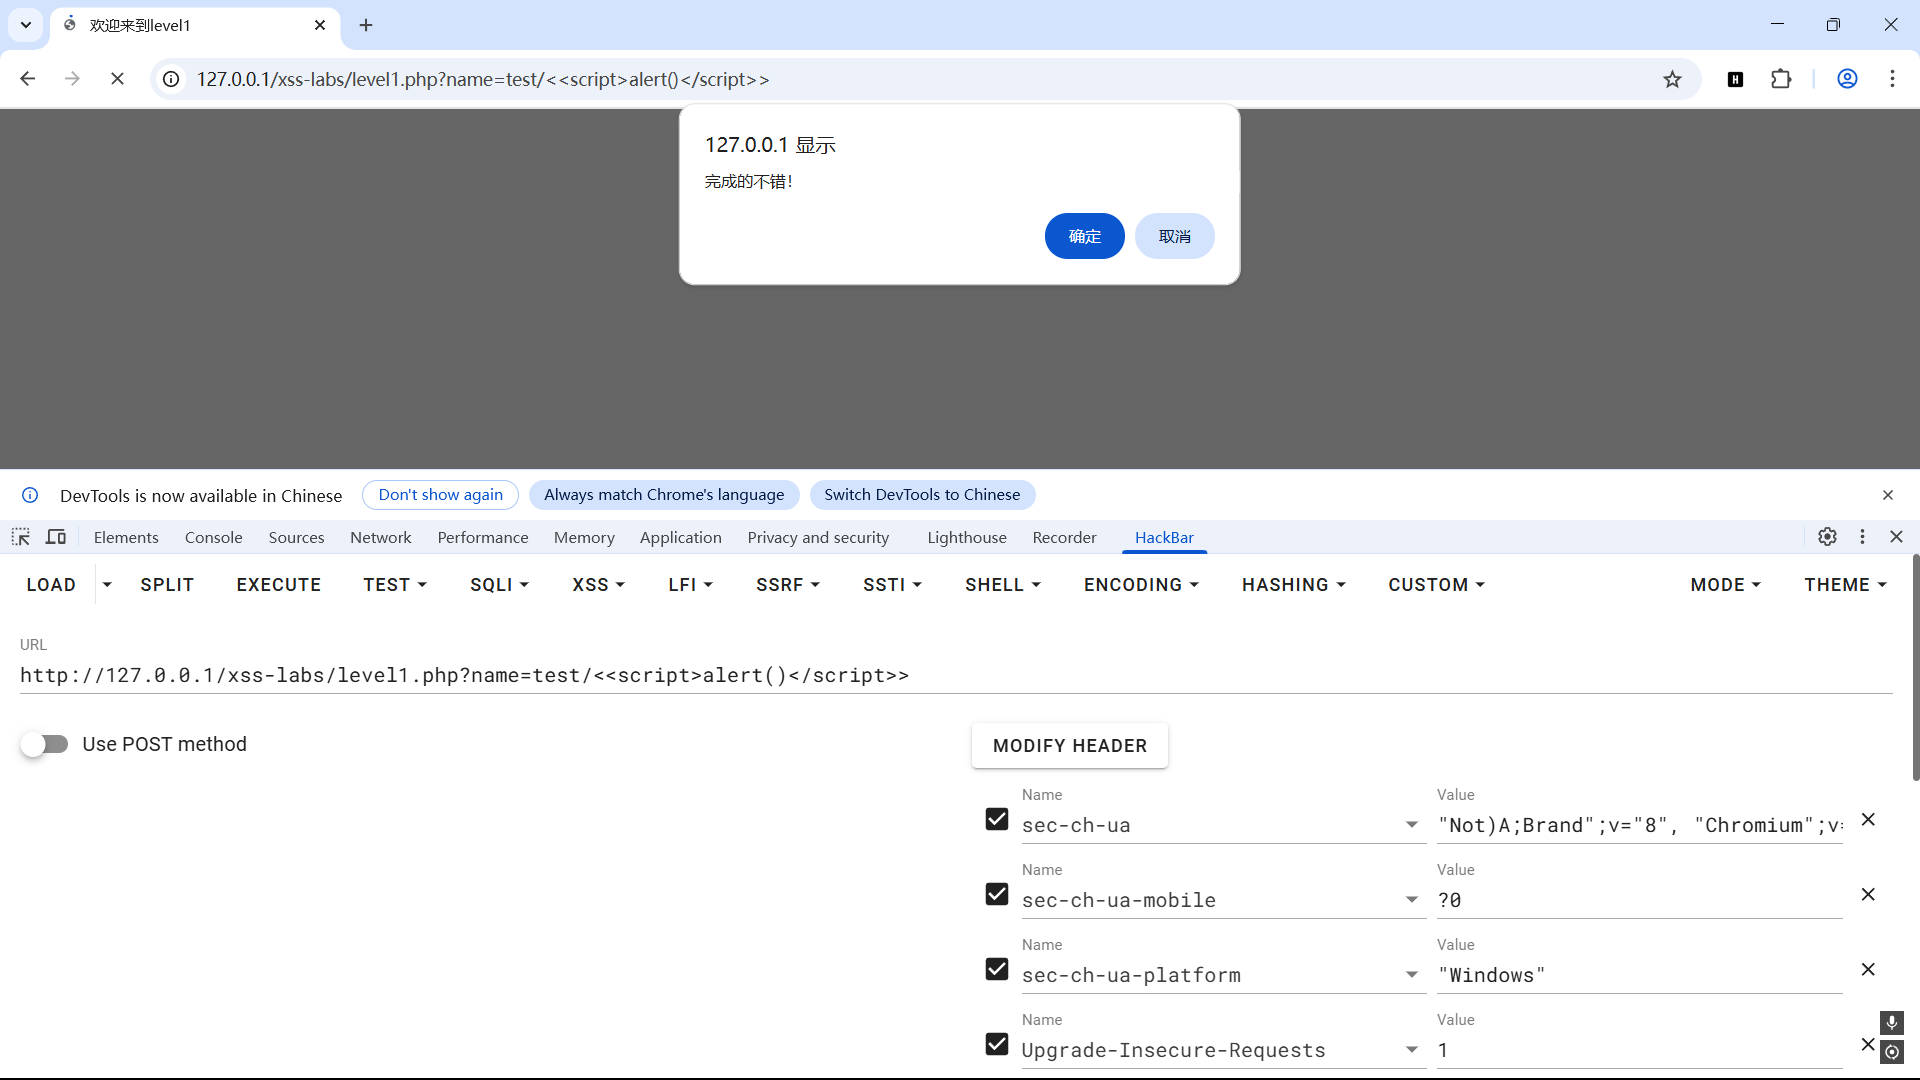Uncheck the sec-ch-ua header checkbox

[997, 819]
